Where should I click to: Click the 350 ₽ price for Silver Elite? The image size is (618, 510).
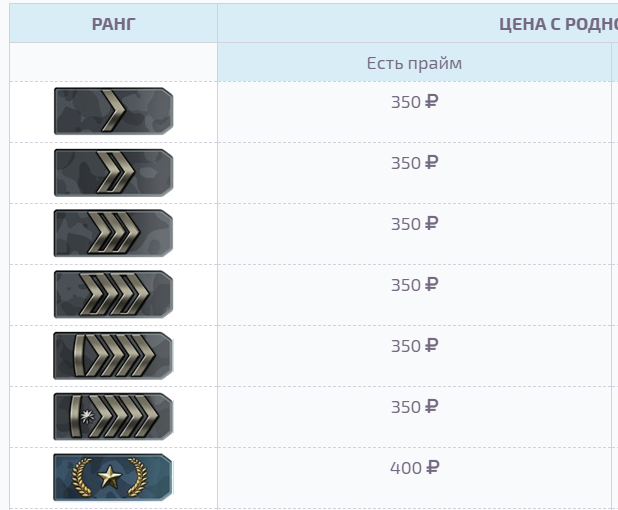coord(414,346)
